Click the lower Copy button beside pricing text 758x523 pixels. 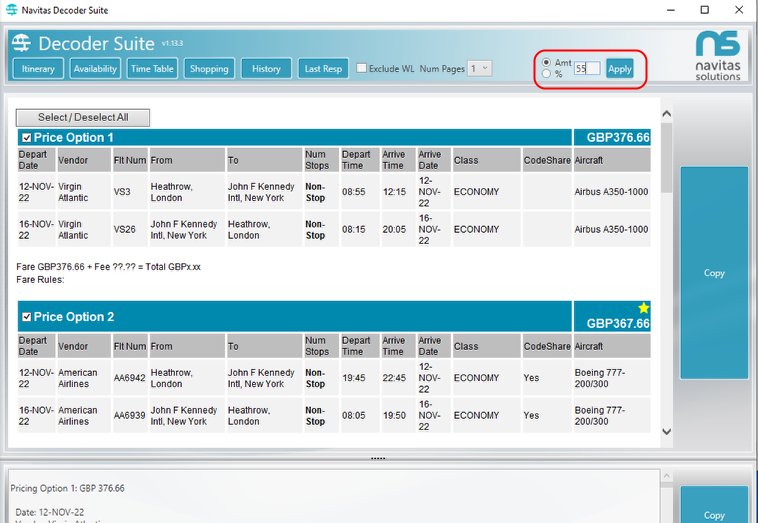coord(714,505)
